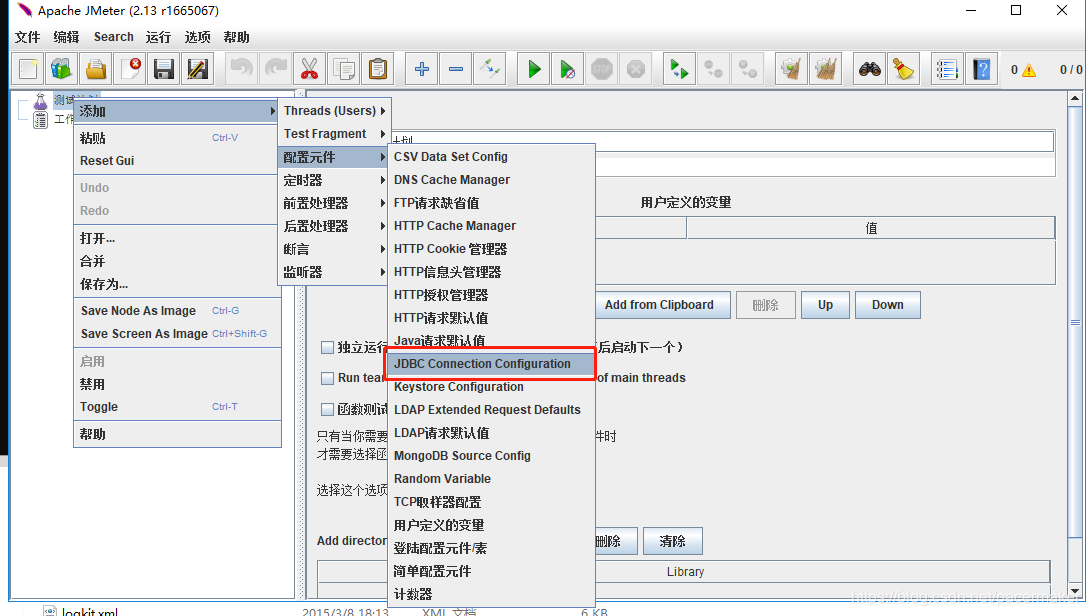Screen dimensions: 1091x616
Task: Select JDBC Connection Configuration
Action: (491, 363)
